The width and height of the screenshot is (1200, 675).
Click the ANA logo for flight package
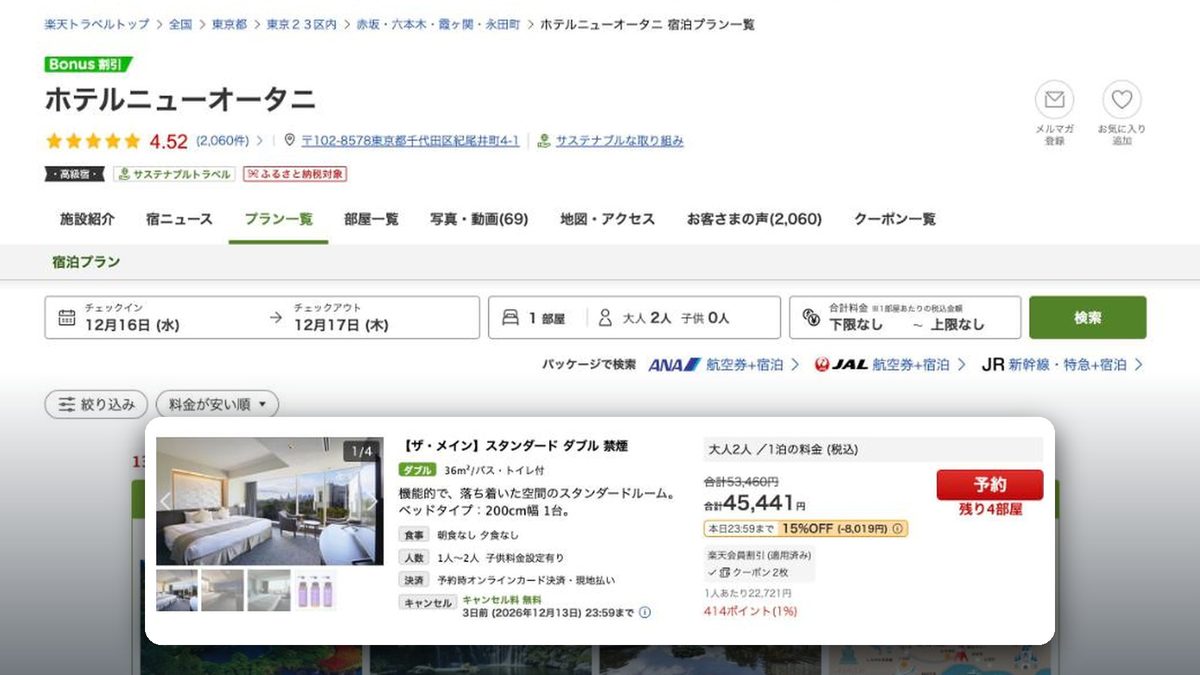click(x=674, y=365)
